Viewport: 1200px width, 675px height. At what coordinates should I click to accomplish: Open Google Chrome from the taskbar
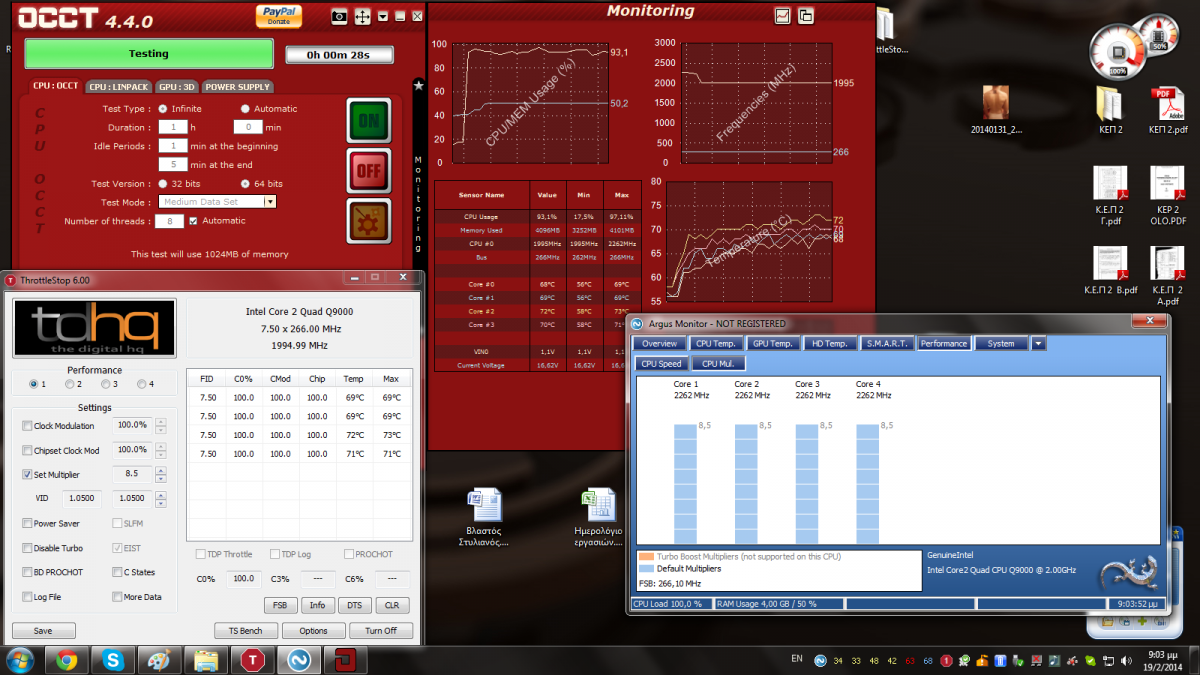(67, 659)
